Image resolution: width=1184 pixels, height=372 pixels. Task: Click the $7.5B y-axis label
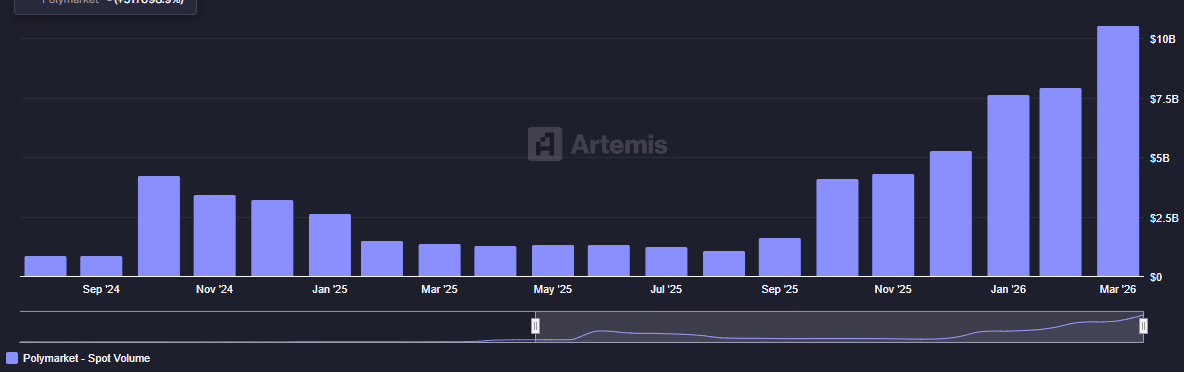(x=1164, y=99)
